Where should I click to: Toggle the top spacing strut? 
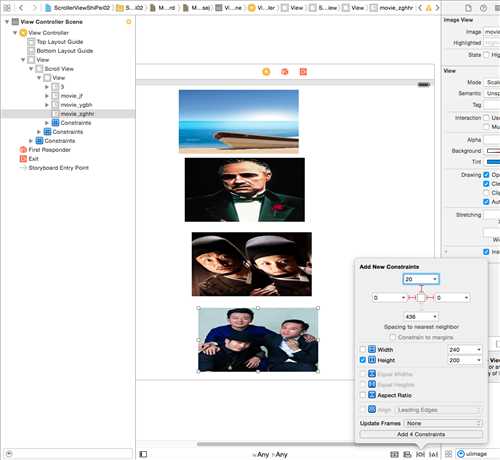pyautogui.click(x=421, y=289)
